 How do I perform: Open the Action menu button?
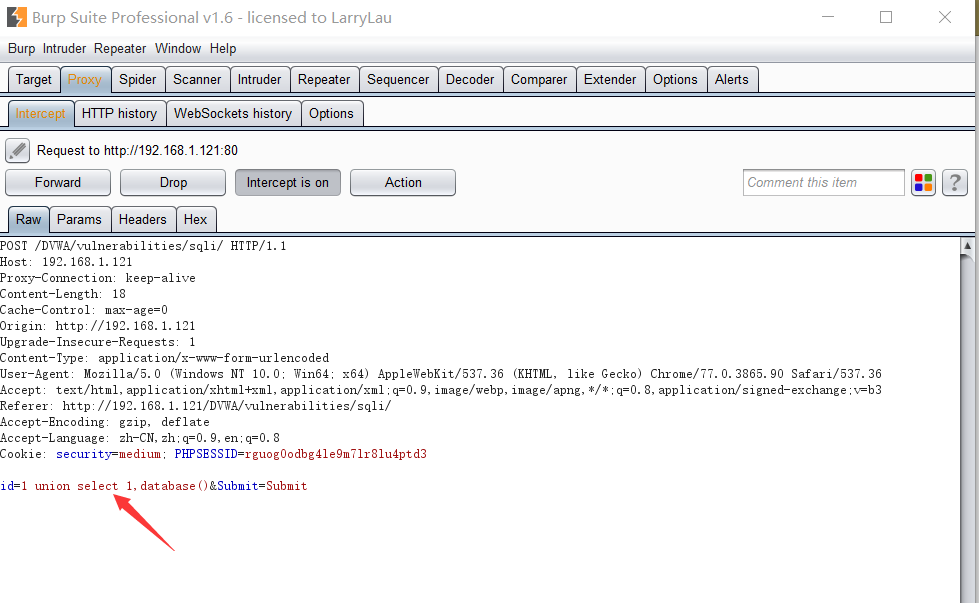pyautogui.click(x=403, y=182)
